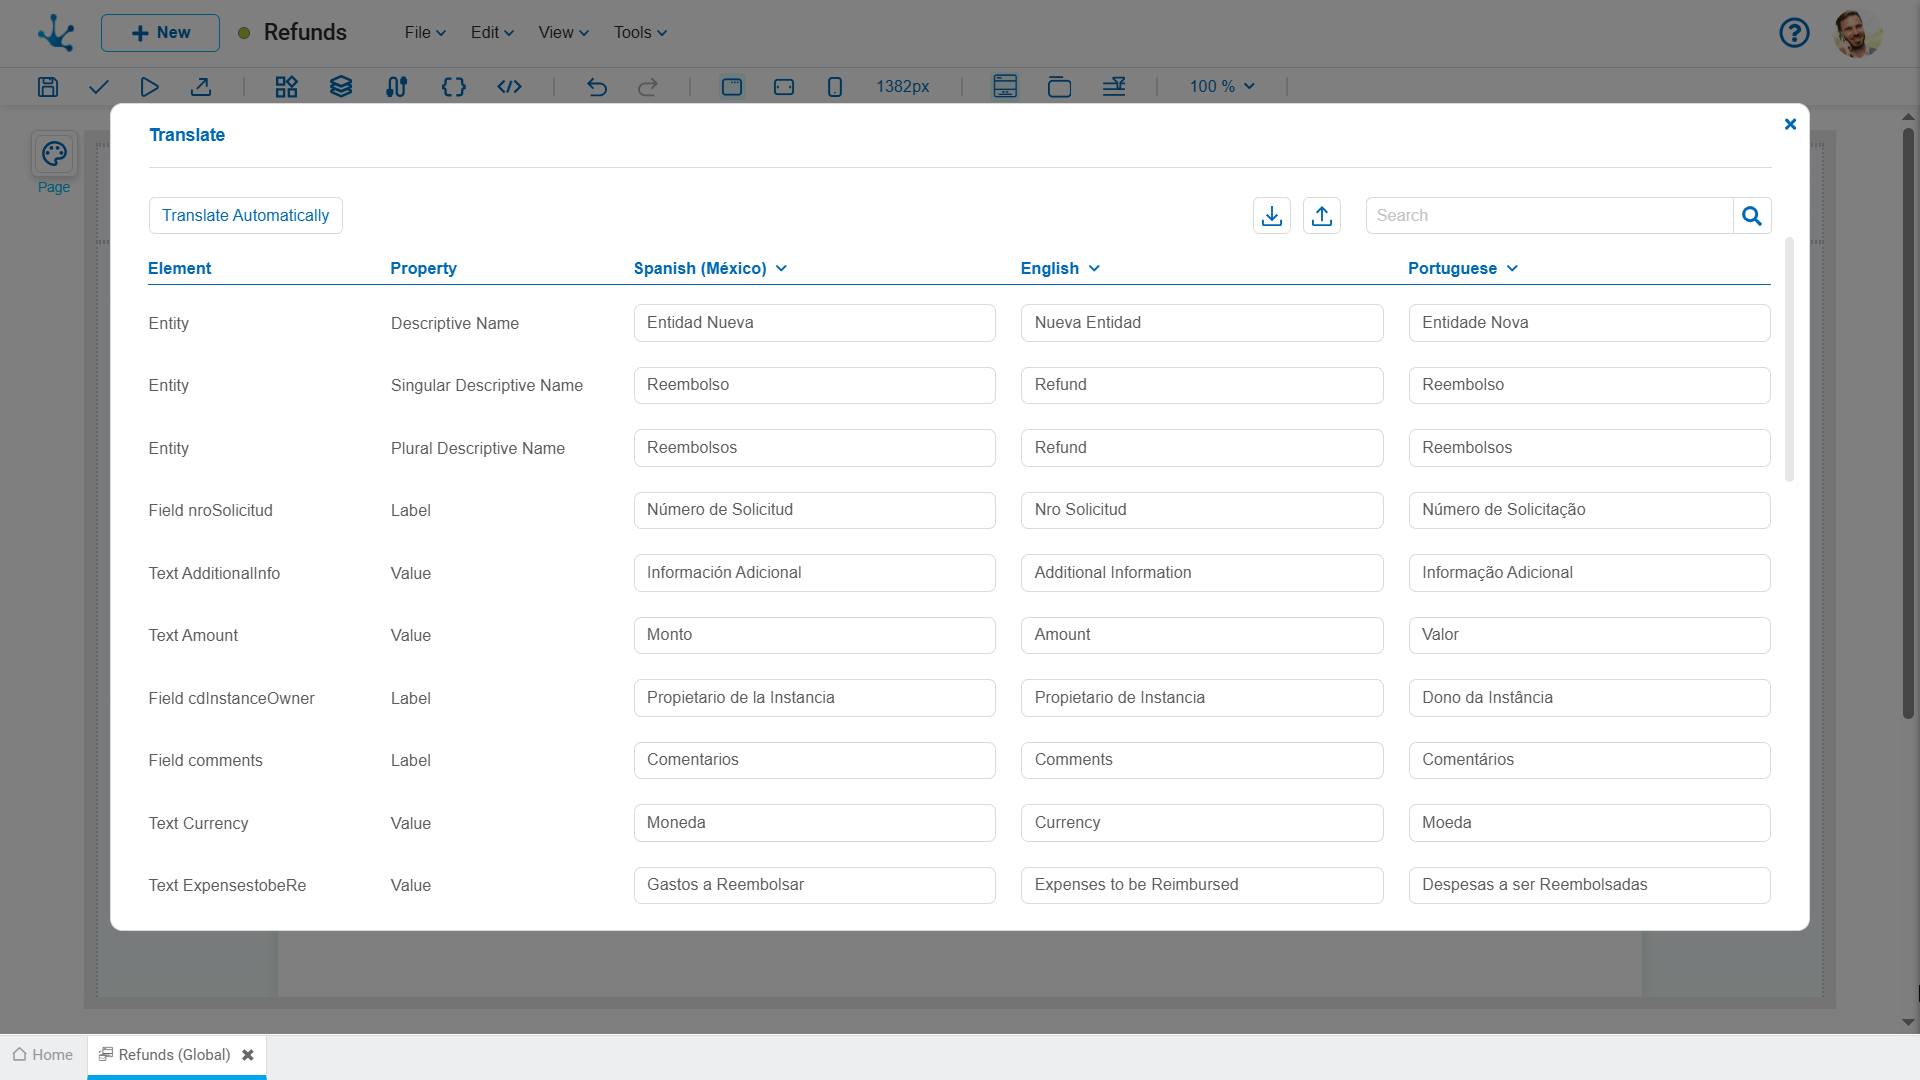Toggle the desktop viewport icon
This screenshot has width=1920, height=1080.
(732, 87)
